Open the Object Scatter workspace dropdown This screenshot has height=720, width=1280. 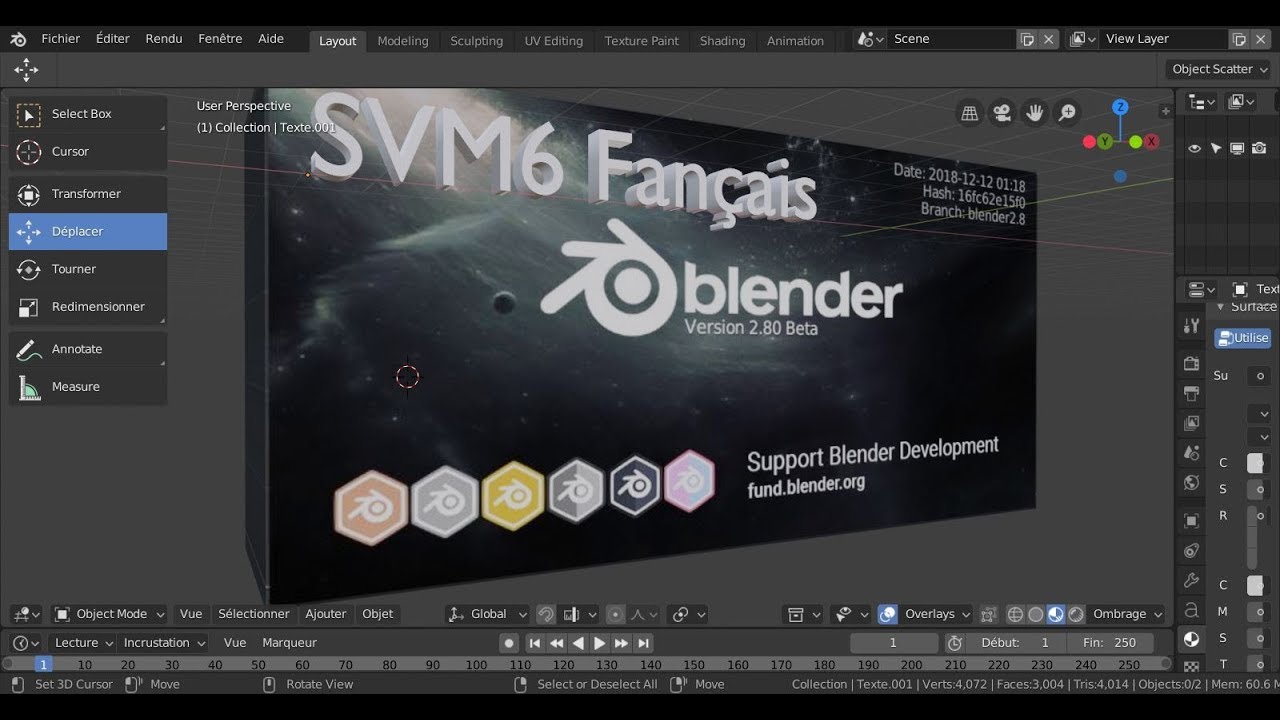pyautogui.click(x=1217, y=69)
